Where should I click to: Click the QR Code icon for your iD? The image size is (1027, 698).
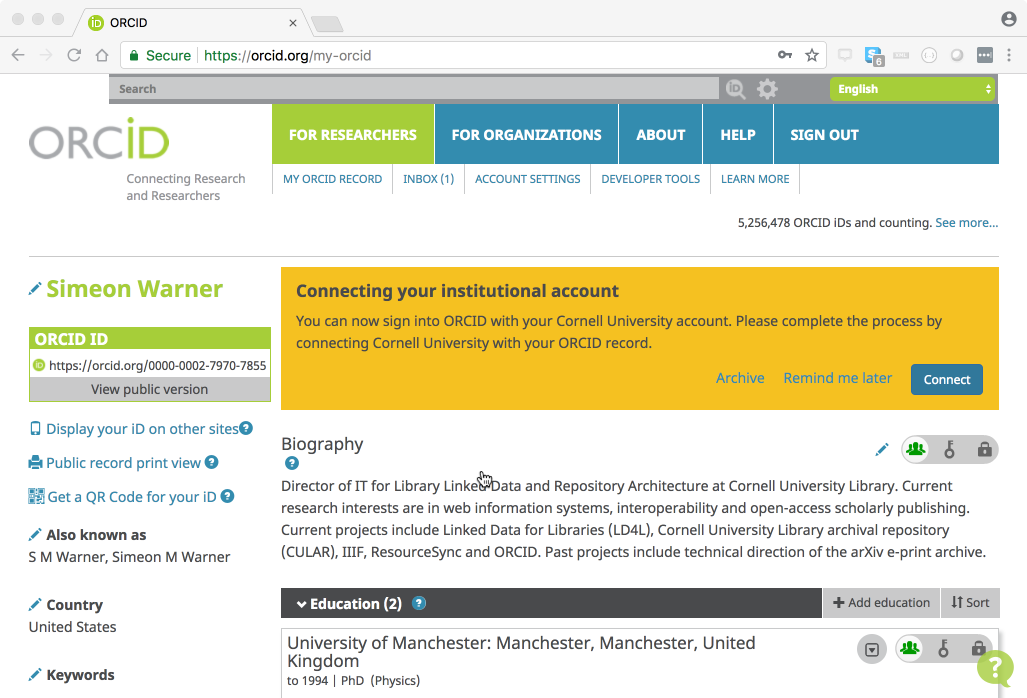coord(36,496)
